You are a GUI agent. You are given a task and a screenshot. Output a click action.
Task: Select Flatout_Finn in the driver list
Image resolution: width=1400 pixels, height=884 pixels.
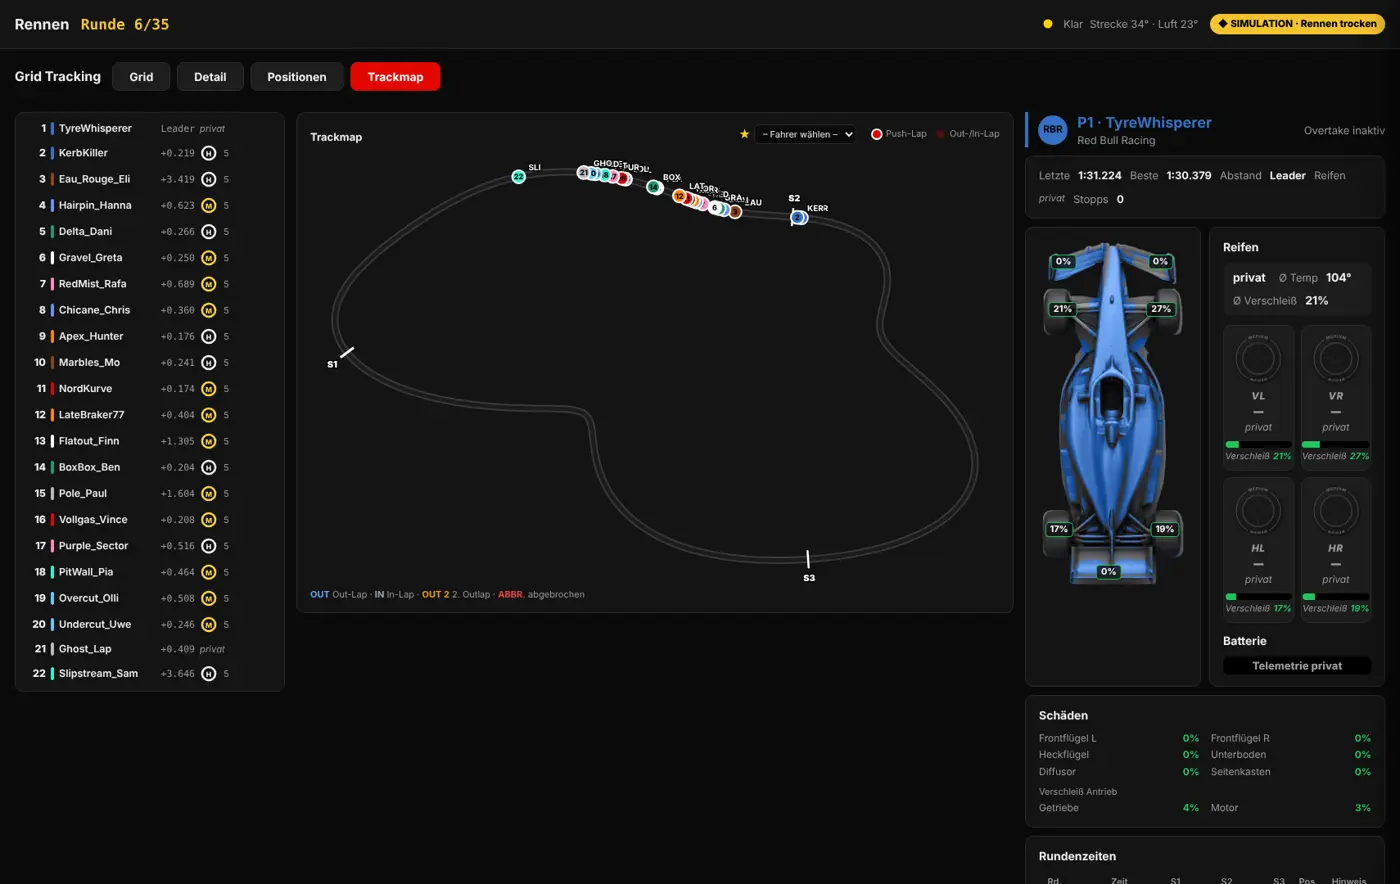click(x=150, y=441)
